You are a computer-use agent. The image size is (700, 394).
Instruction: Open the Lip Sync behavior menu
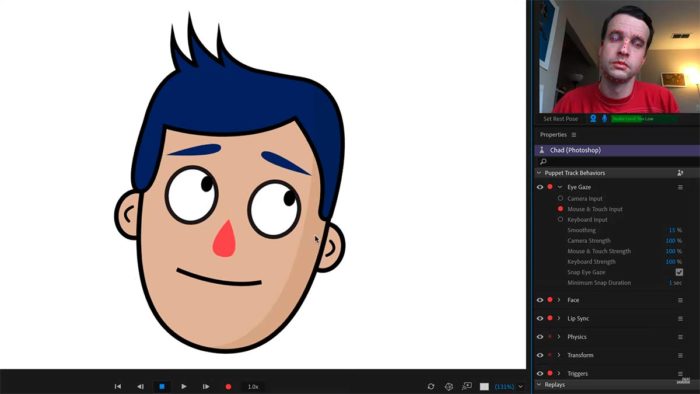coord(680,319)
